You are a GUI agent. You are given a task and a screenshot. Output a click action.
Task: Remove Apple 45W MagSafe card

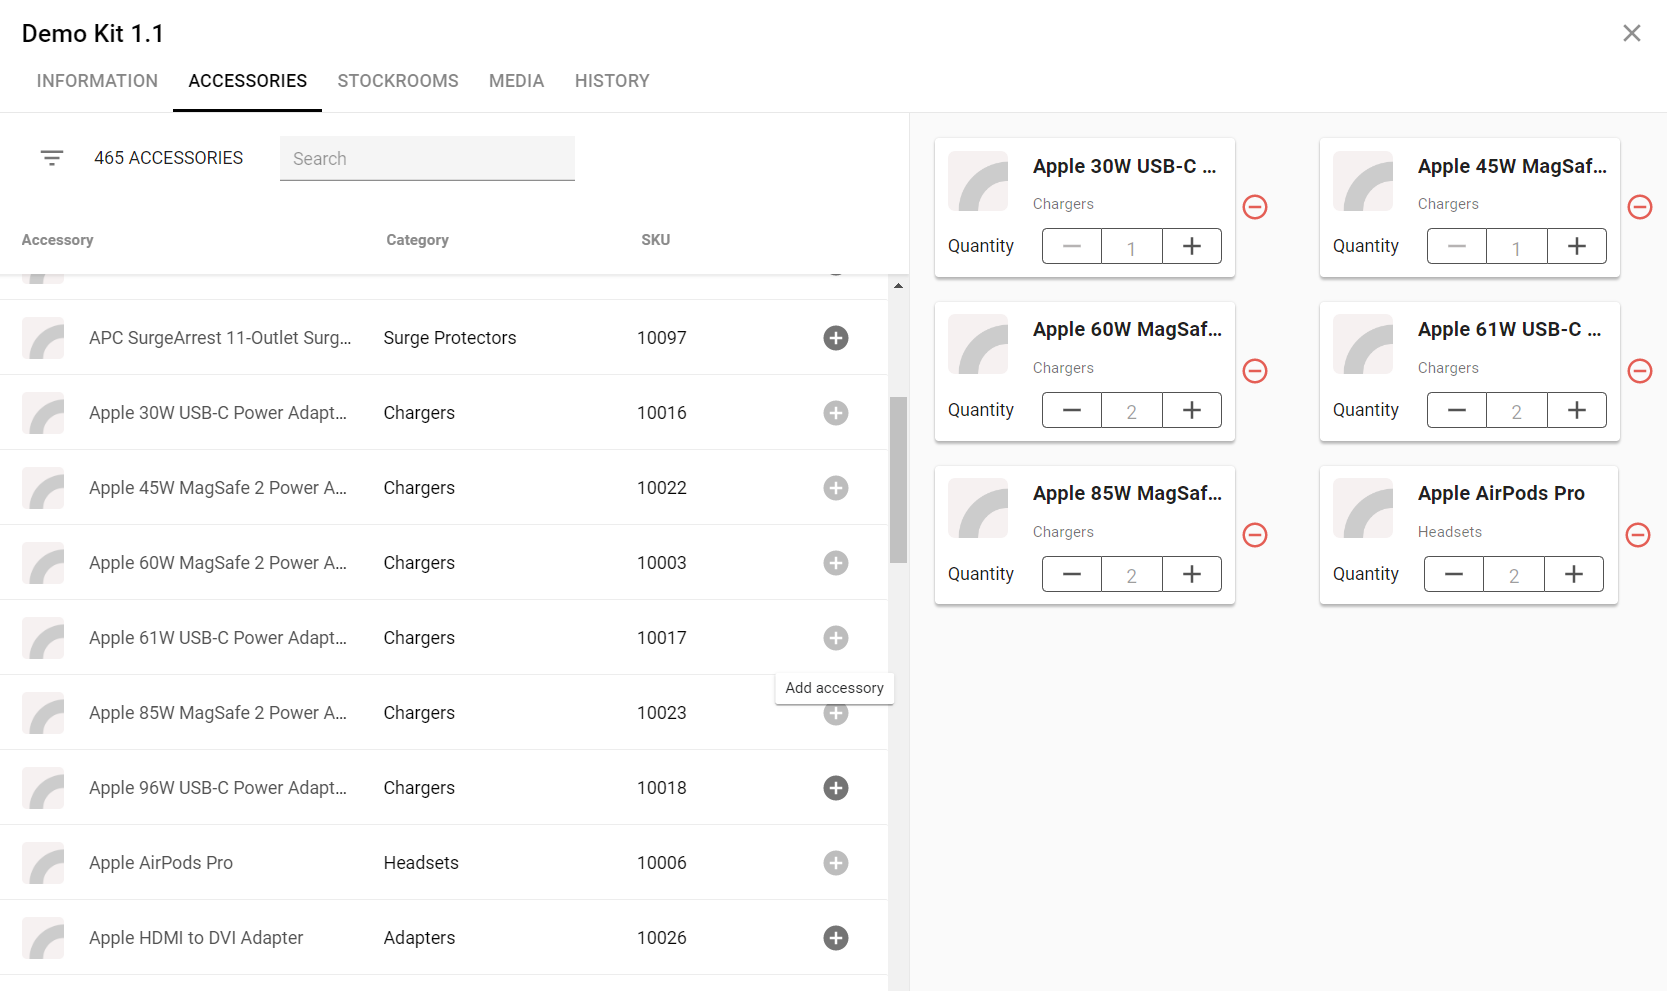(1639, 207)
